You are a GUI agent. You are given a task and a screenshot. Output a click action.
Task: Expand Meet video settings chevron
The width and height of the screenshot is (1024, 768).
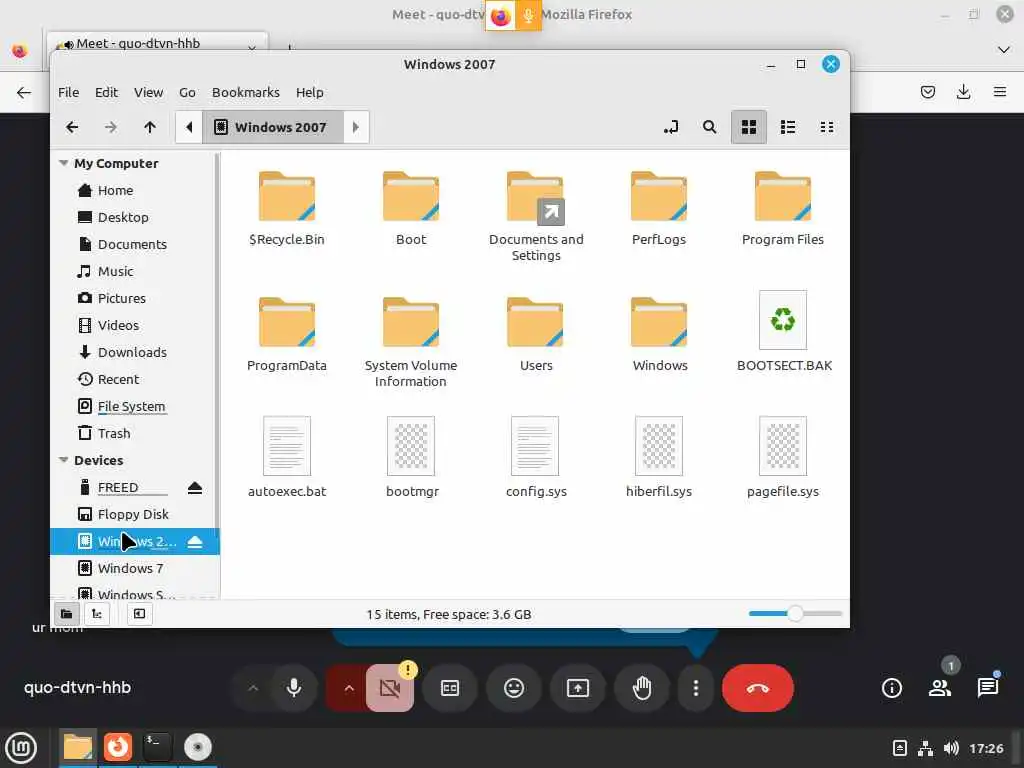point(348,688)
